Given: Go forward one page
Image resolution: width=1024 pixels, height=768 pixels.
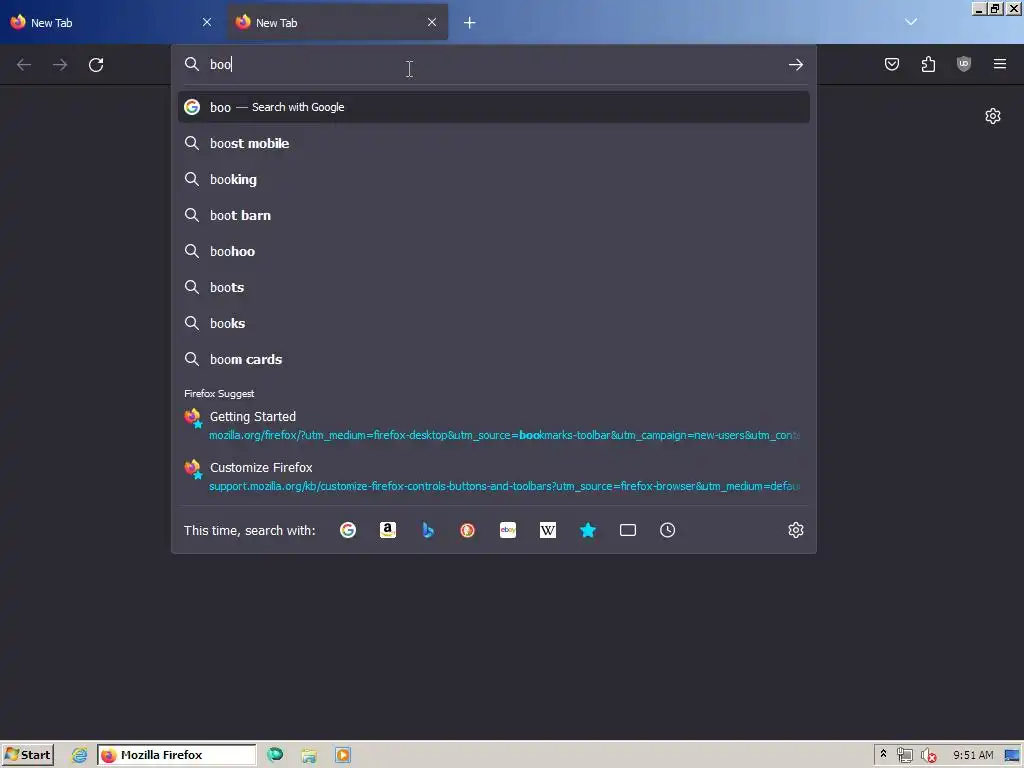Looking at the screenshot, I should point(60,65).
